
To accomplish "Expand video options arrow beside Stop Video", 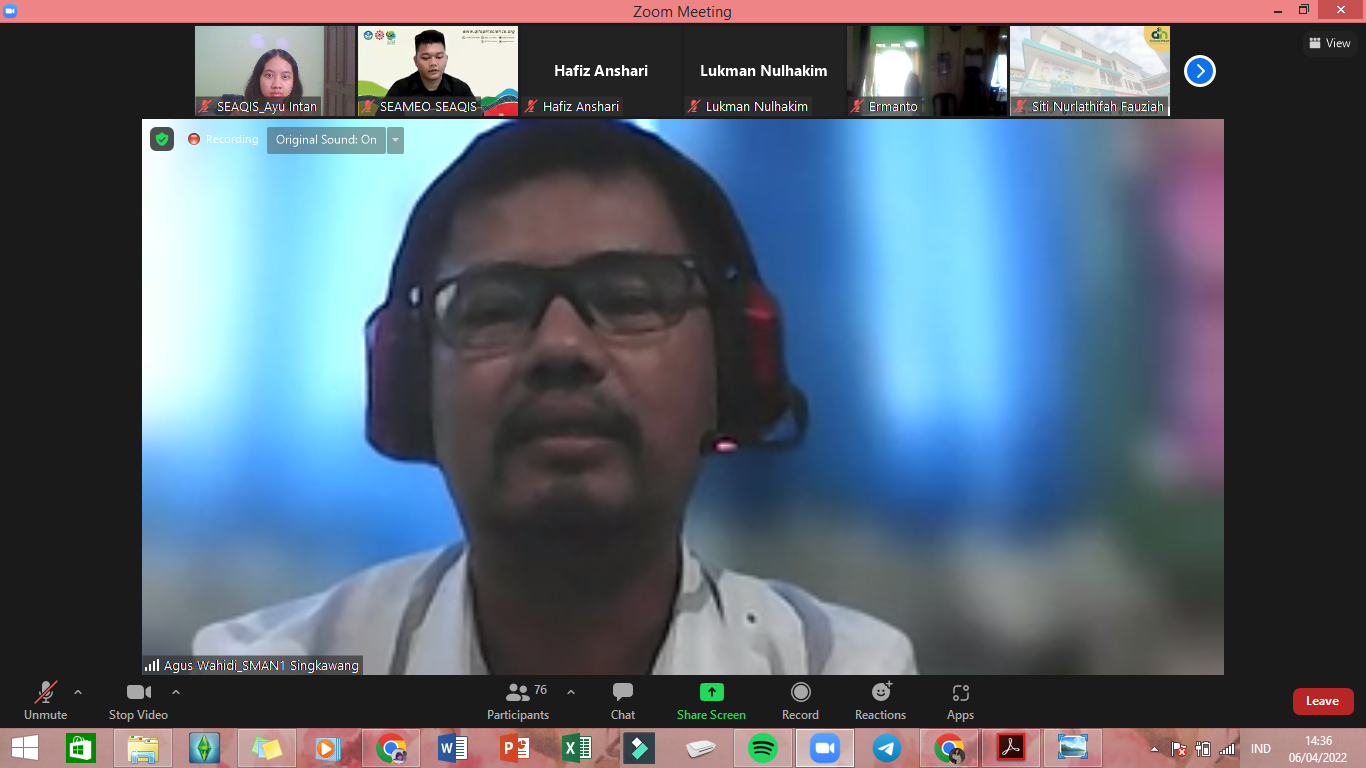I will (x=176, y=692).
